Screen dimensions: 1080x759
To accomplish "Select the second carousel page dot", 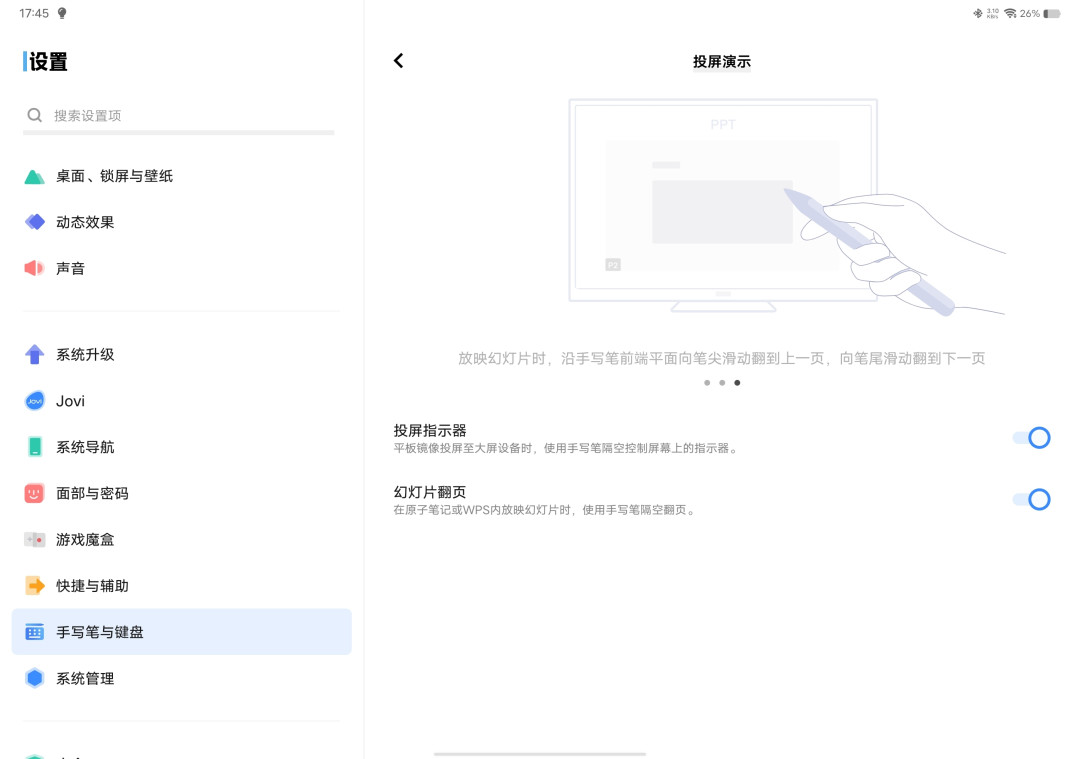I will [x=722, y=383].
